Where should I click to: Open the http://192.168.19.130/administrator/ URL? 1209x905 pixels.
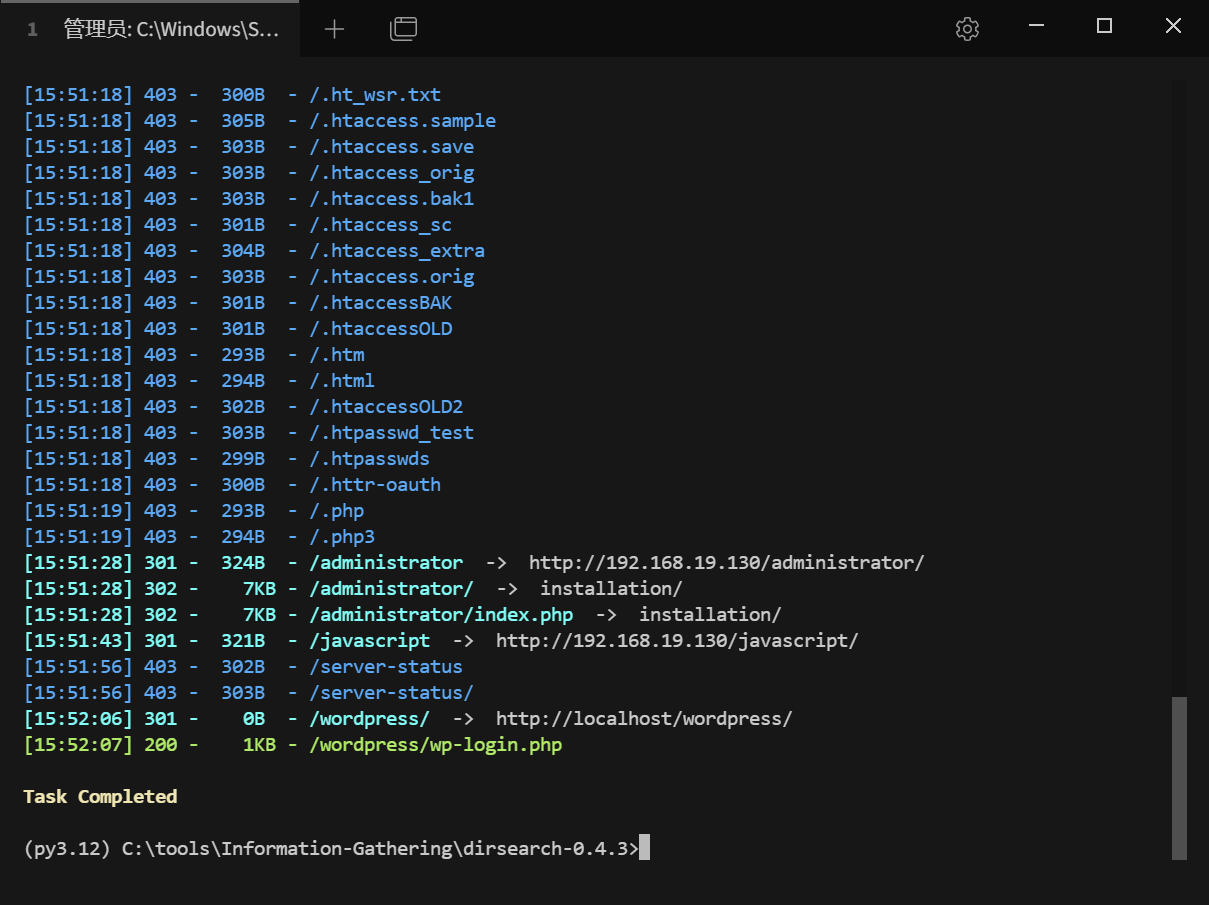click(726, 563)
